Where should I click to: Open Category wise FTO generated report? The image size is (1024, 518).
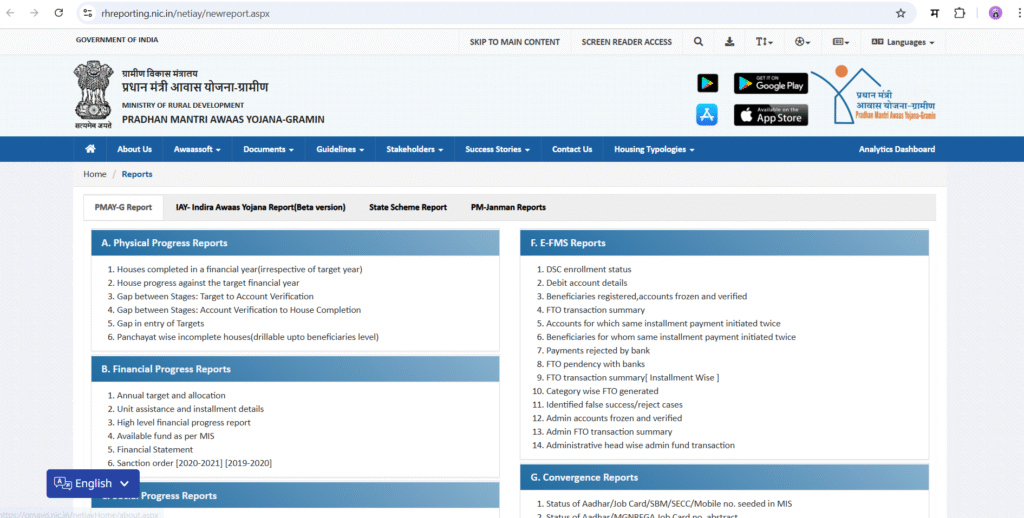click(x=602, y=391)
